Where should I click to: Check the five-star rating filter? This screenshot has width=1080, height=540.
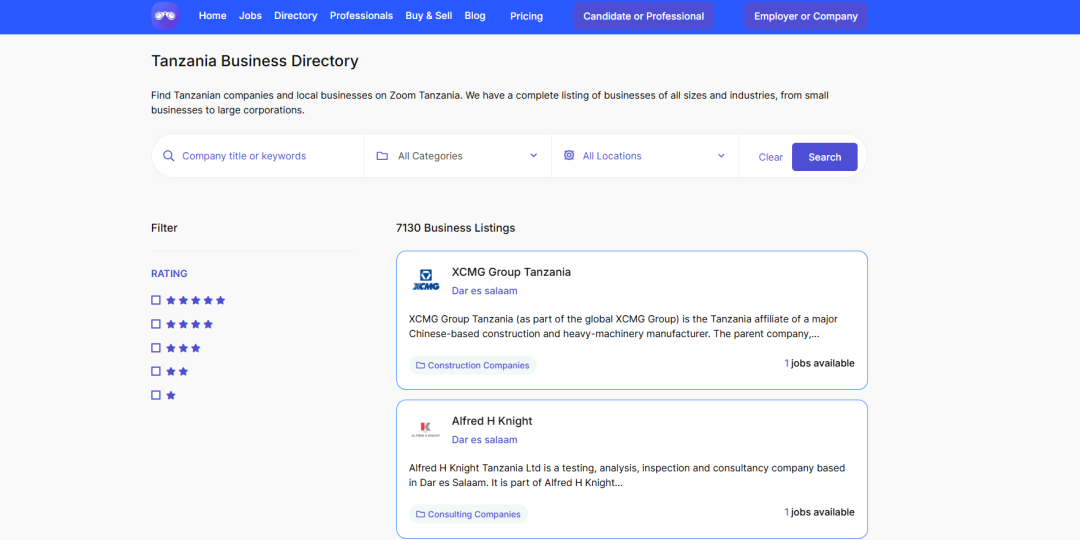point(156,300)
